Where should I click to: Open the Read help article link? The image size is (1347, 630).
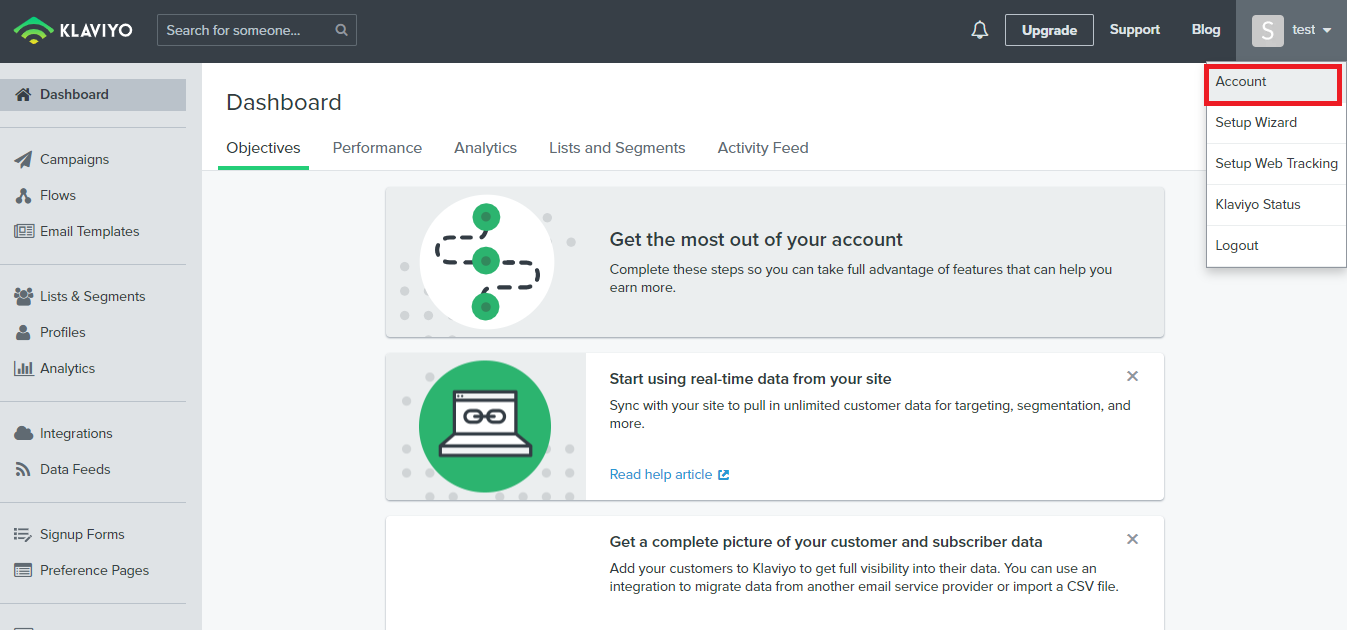(661, 475)
